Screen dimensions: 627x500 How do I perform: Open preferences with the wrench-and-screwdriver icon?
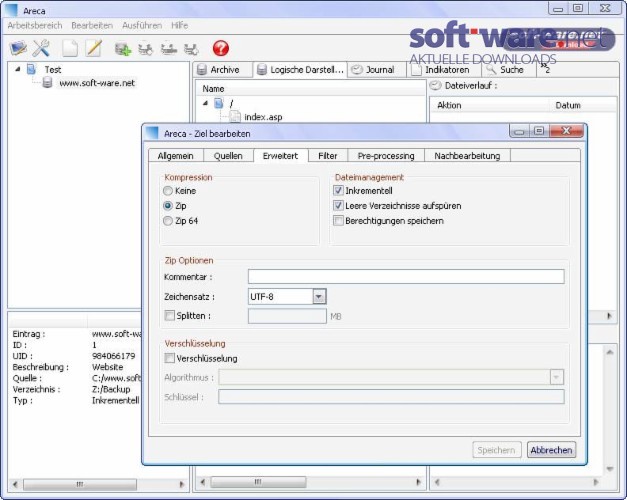(x=41, y=48)
